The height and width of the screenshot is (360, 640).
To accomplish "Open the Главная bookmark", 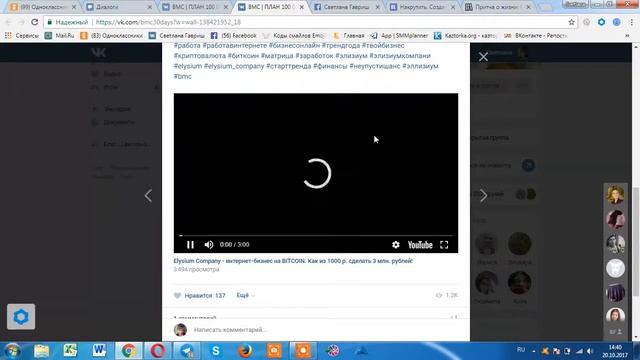I will 349,36.
